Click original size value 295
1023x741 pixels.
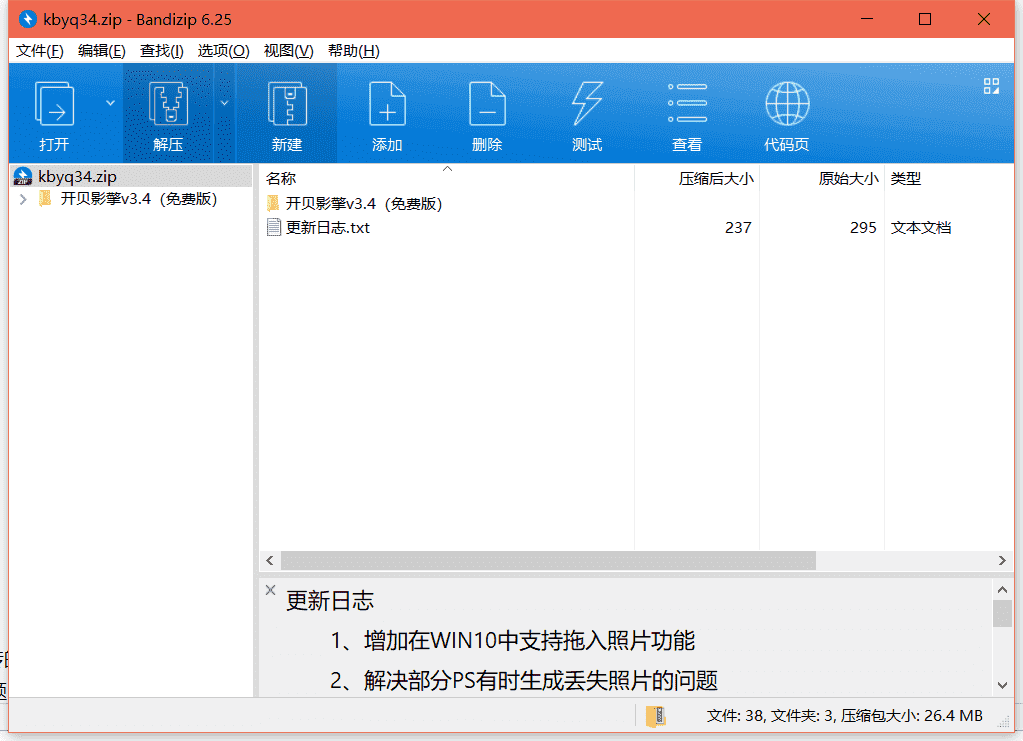(x=863, y=227)
